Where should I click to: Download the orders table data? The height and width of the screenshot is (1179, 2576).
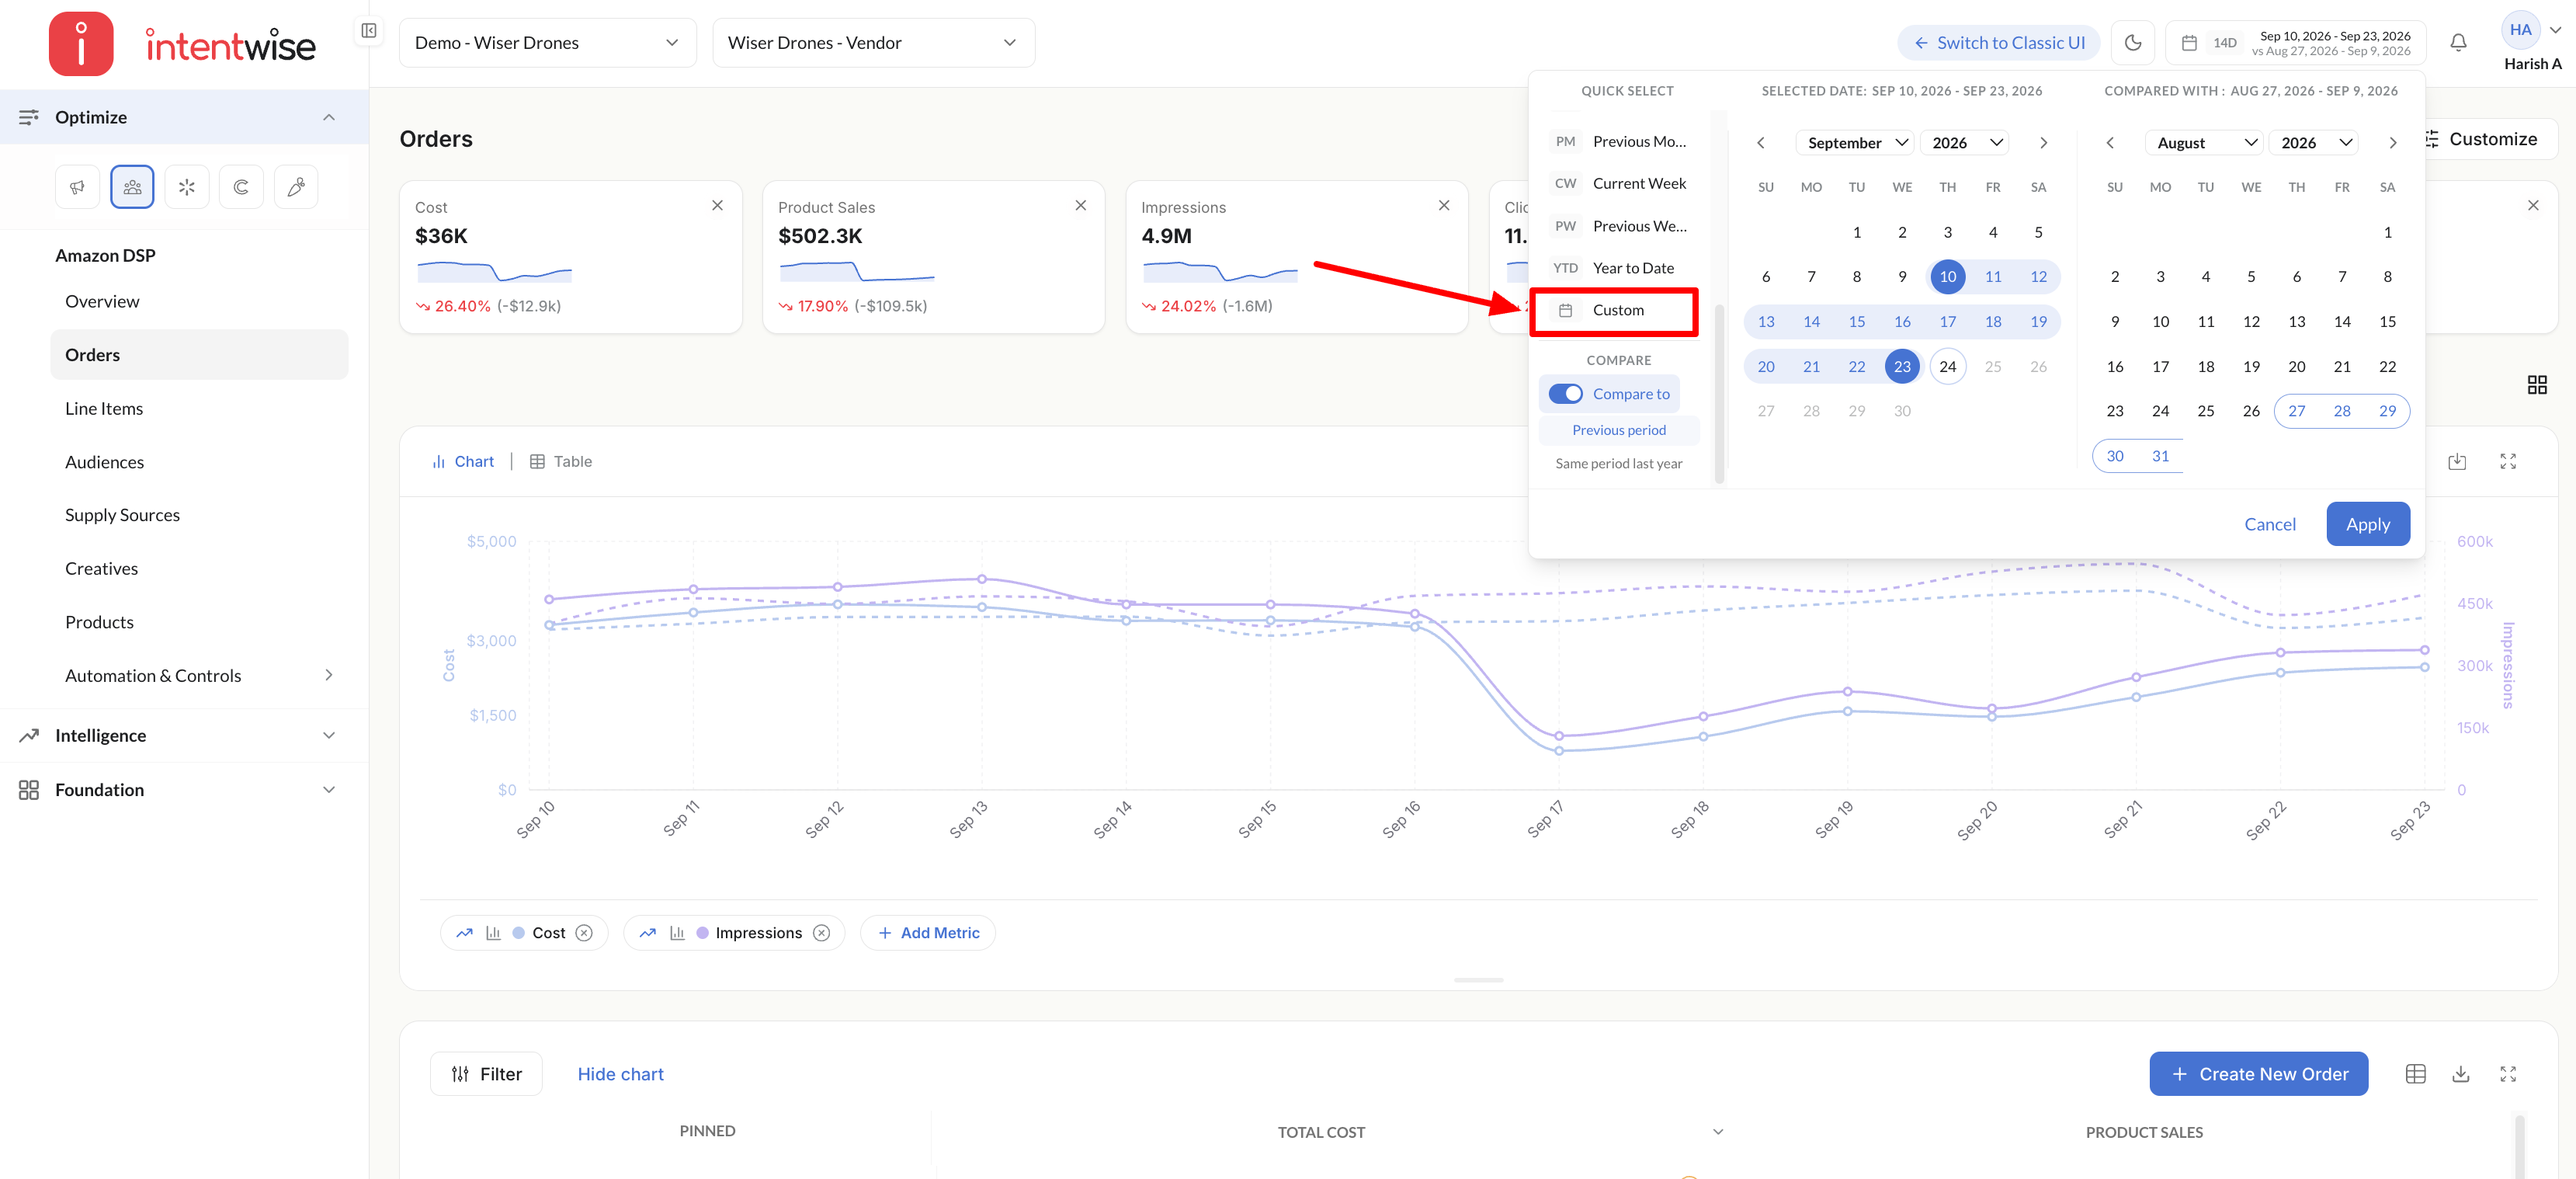click(x=2461, y=1074)
